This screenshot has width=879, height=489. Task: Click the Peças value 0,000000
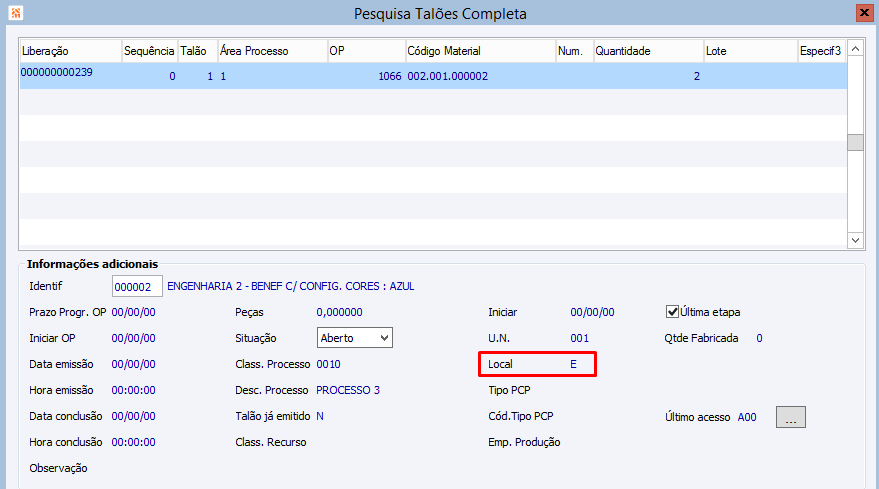click(339, 312)
